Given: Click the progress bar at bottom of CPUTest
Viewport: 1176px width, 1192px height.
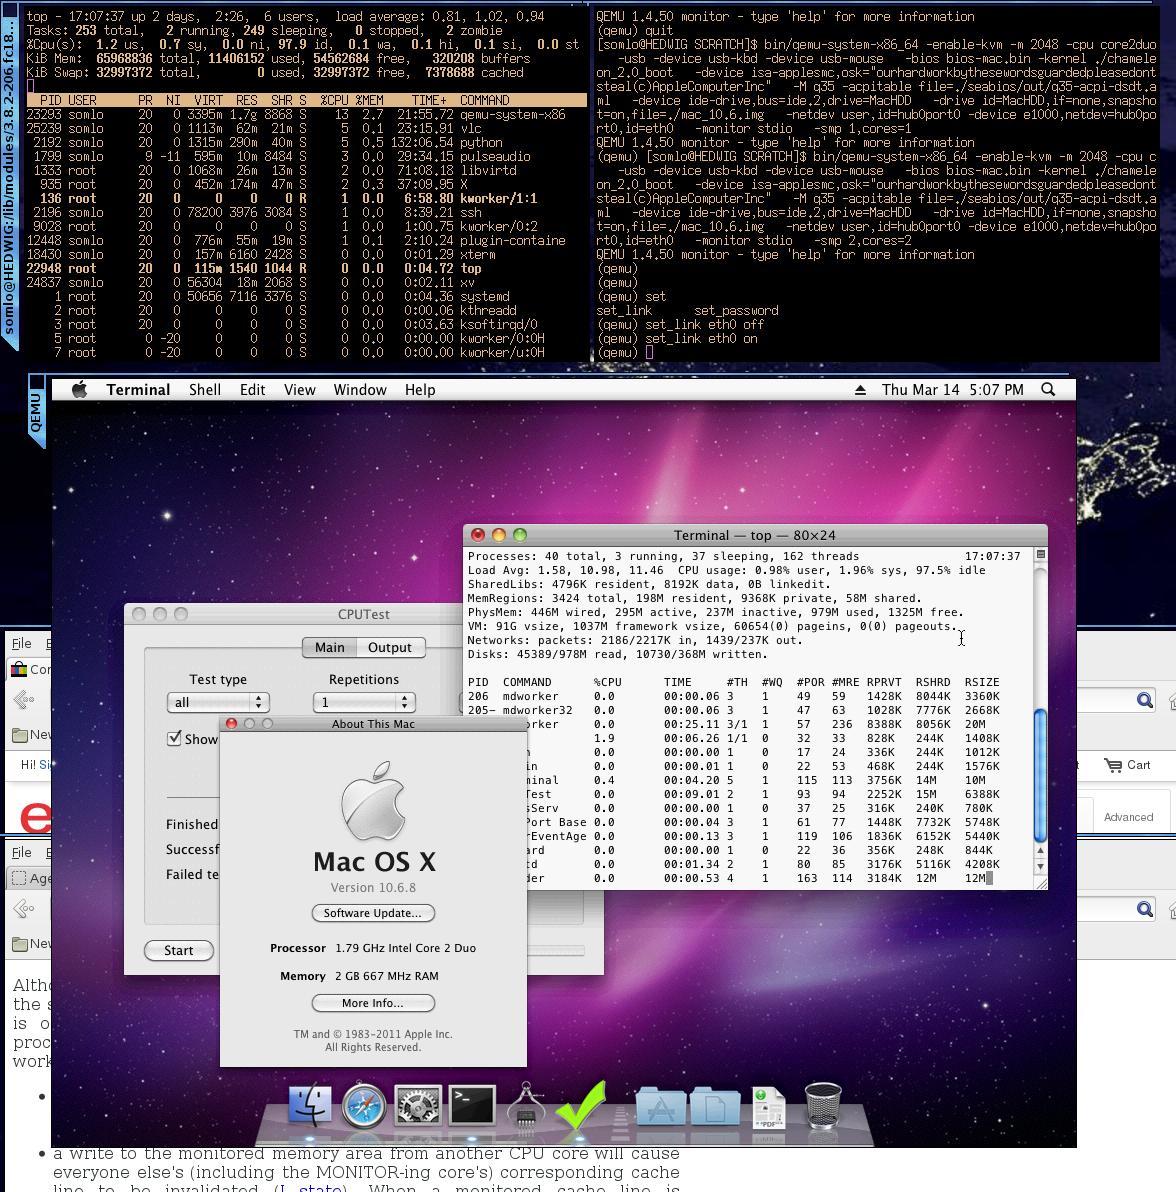Looking at the screenshot, I should [556, 950].
